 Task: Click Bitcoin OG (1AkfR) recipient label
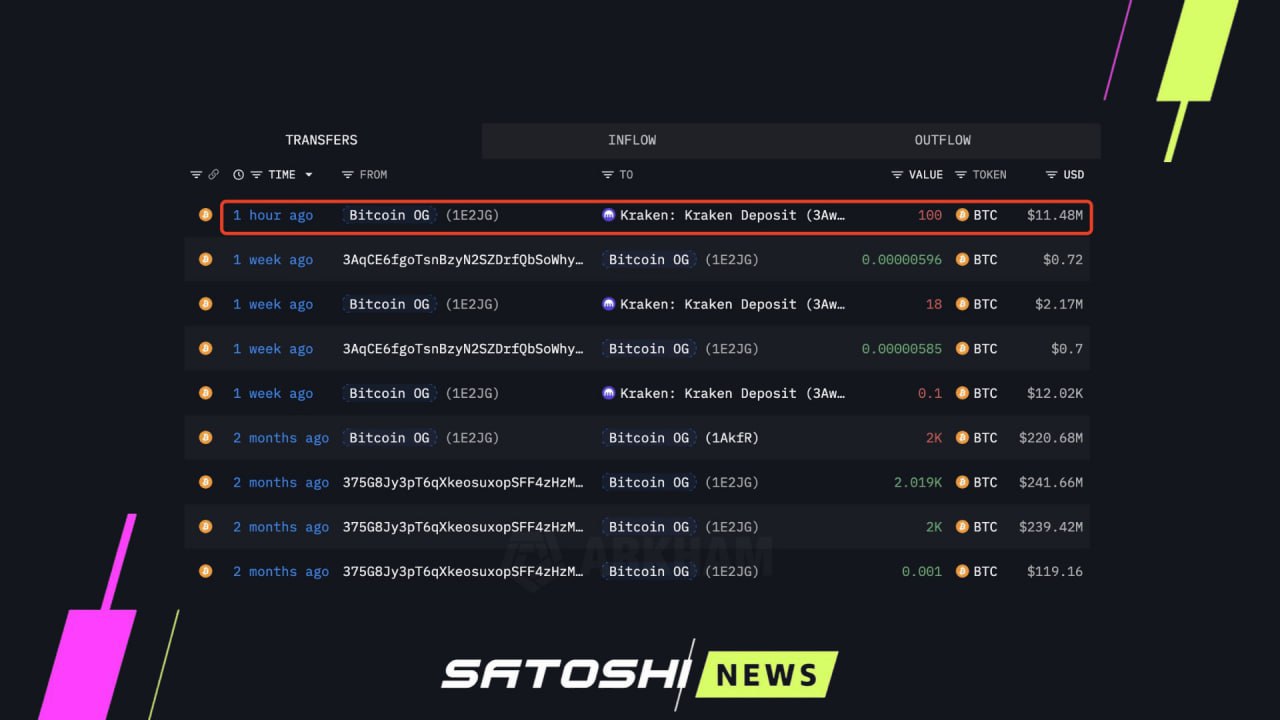pos(649,438)
